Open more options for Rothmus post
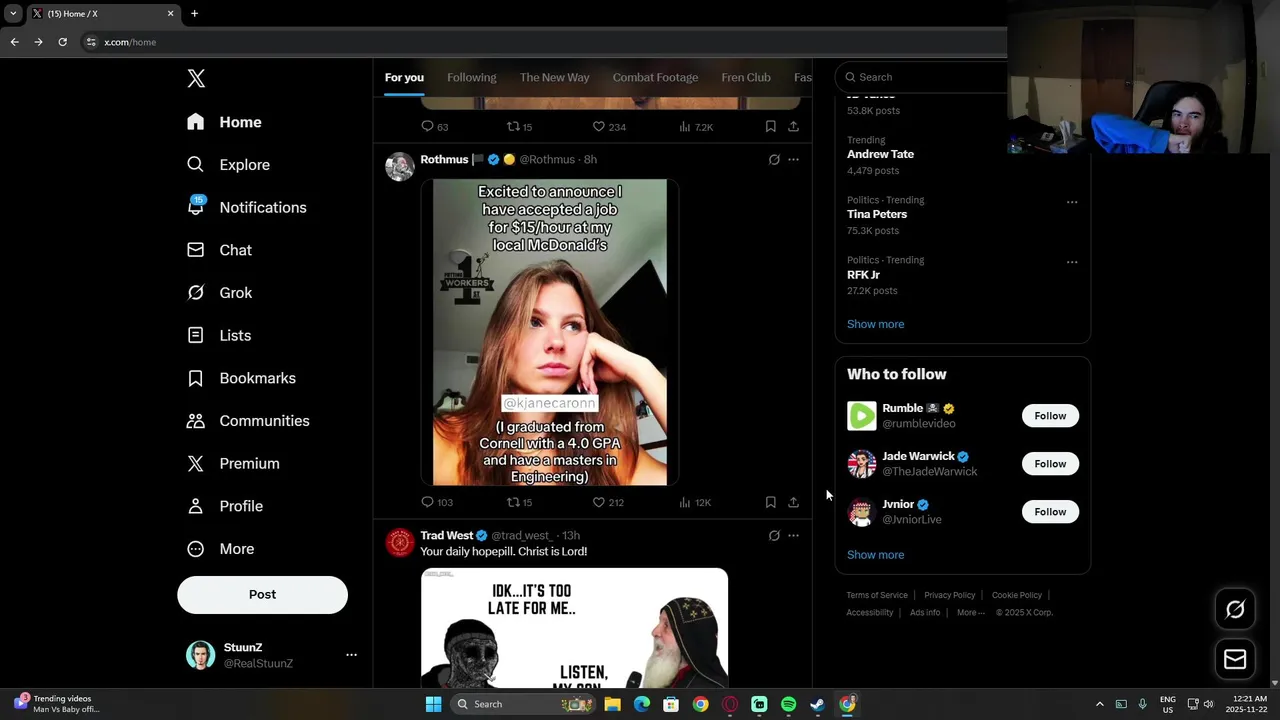Image resolution: width=1280 pixels, height=720 pixels. [x=793, y=159]
